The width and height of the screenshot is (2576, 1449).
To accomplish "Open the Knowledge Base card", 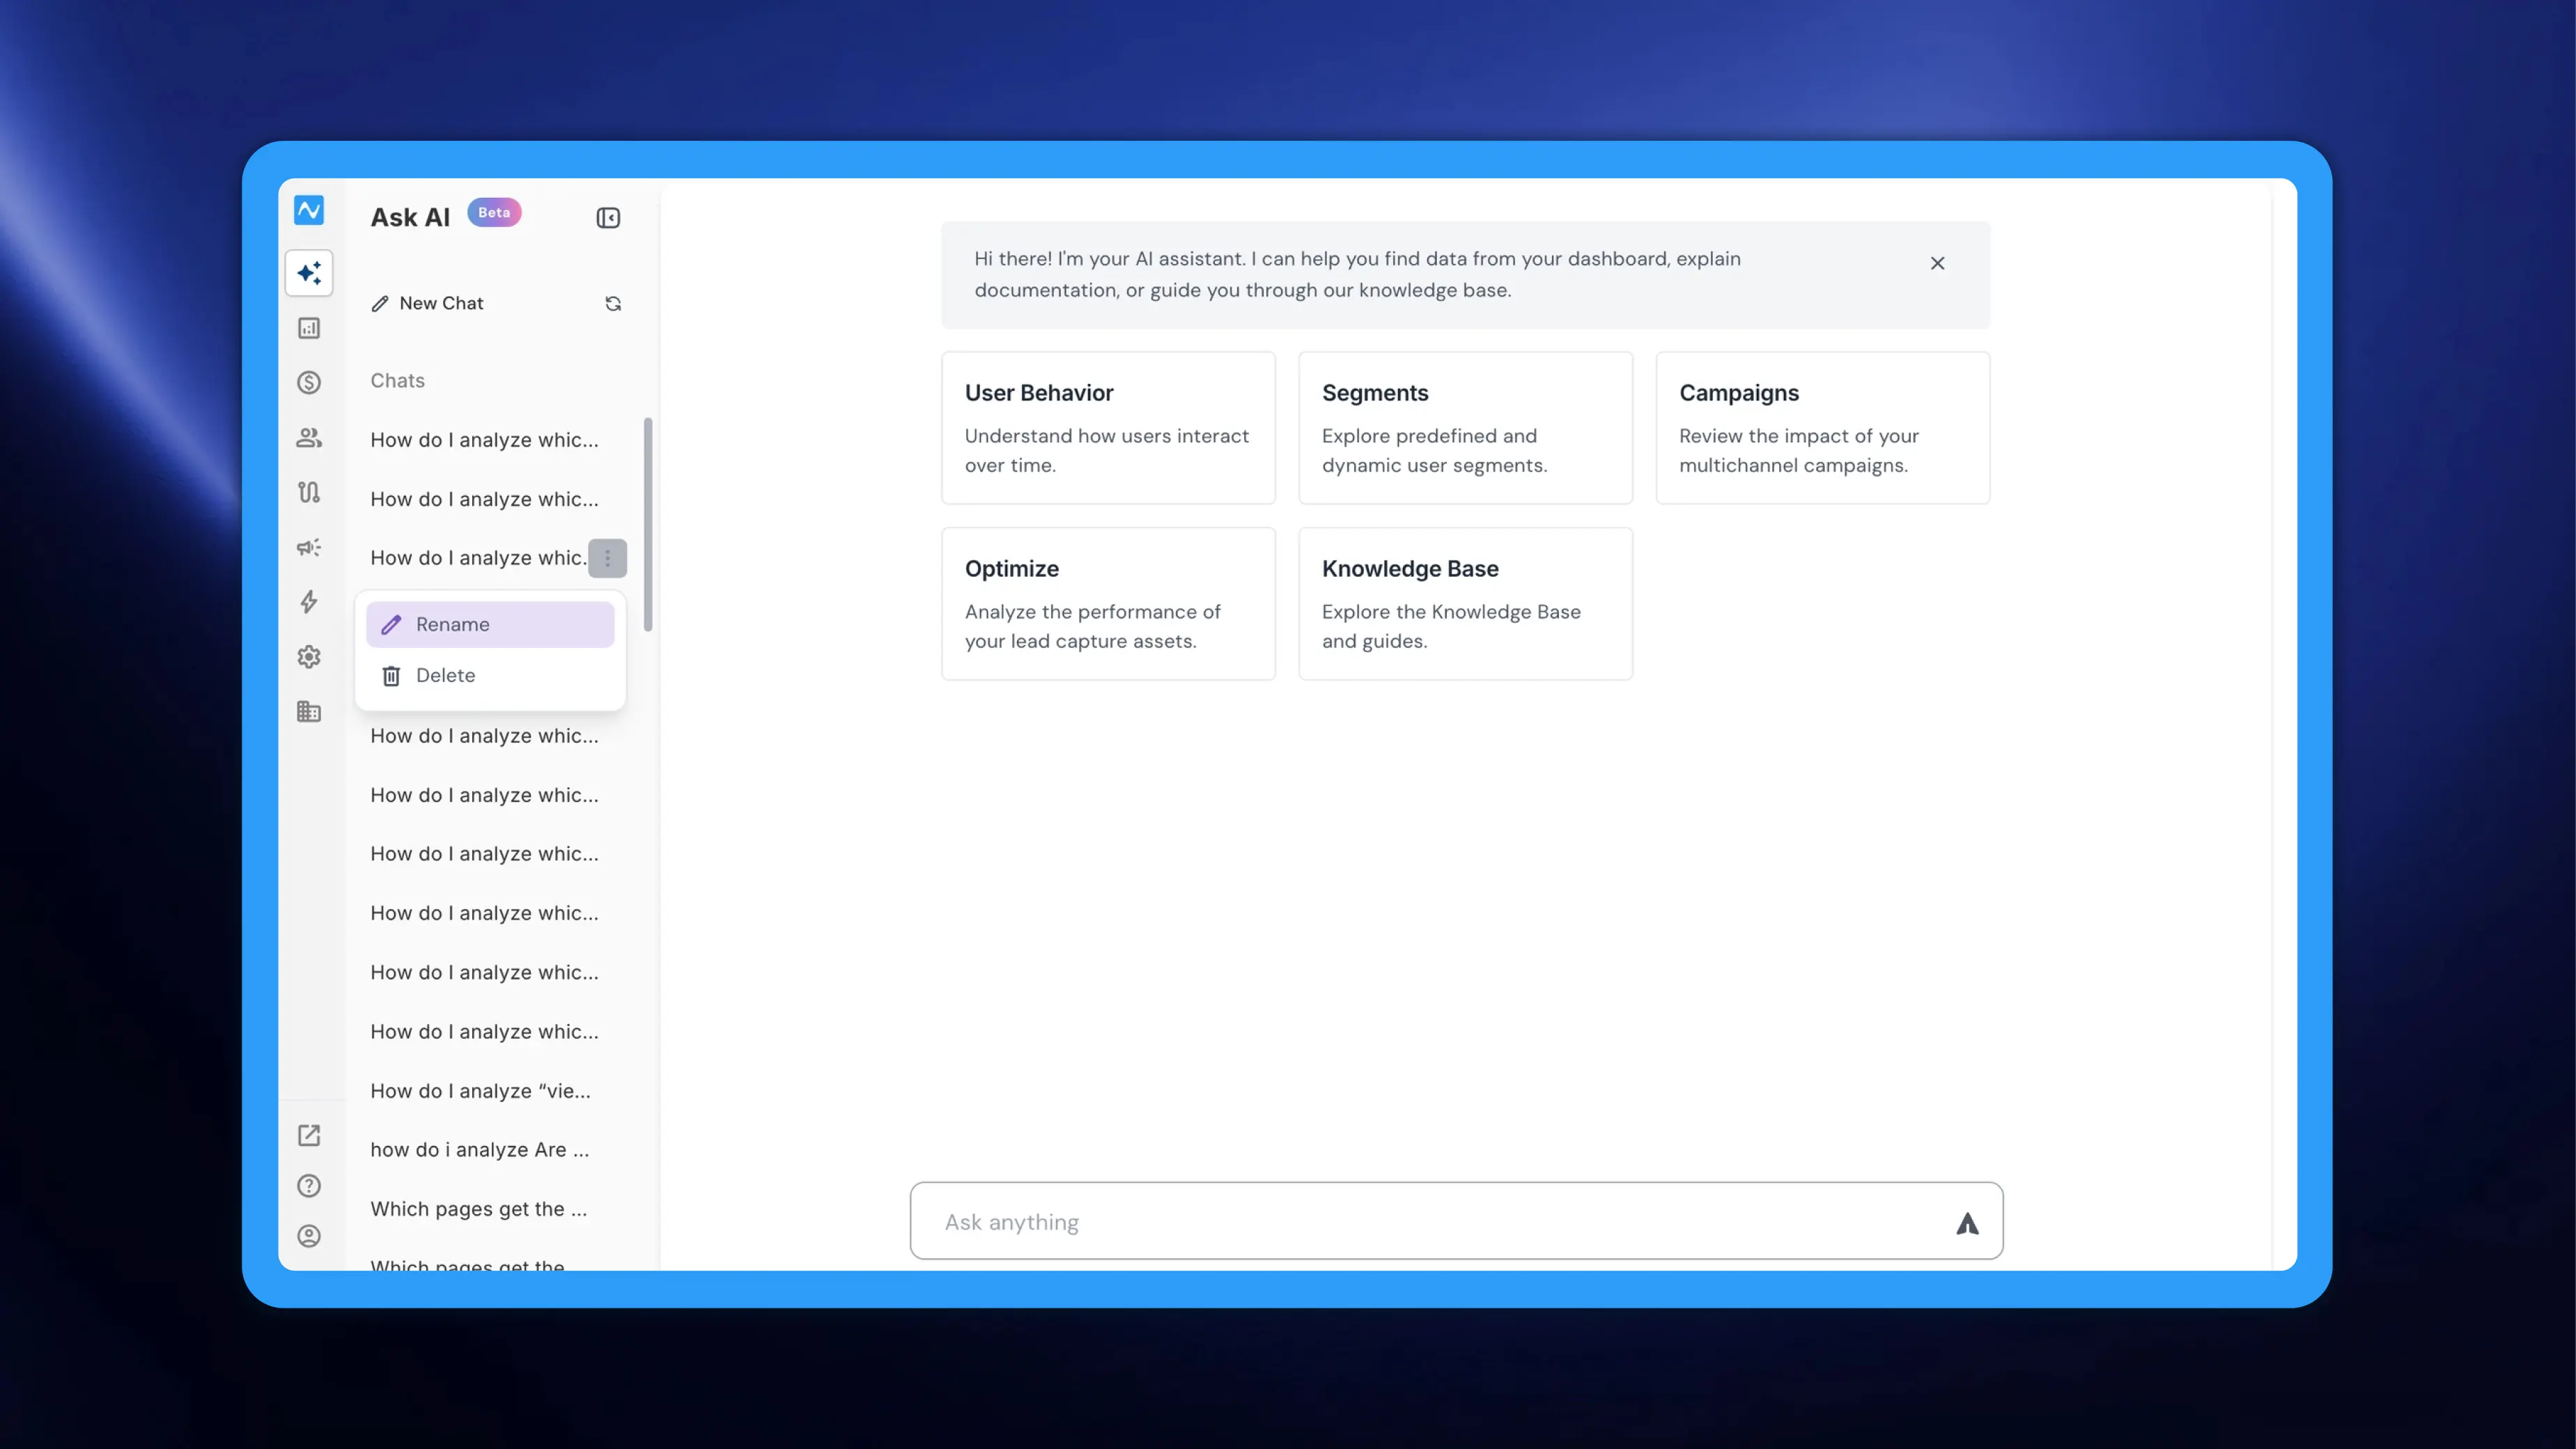I will pos(1465,604).
